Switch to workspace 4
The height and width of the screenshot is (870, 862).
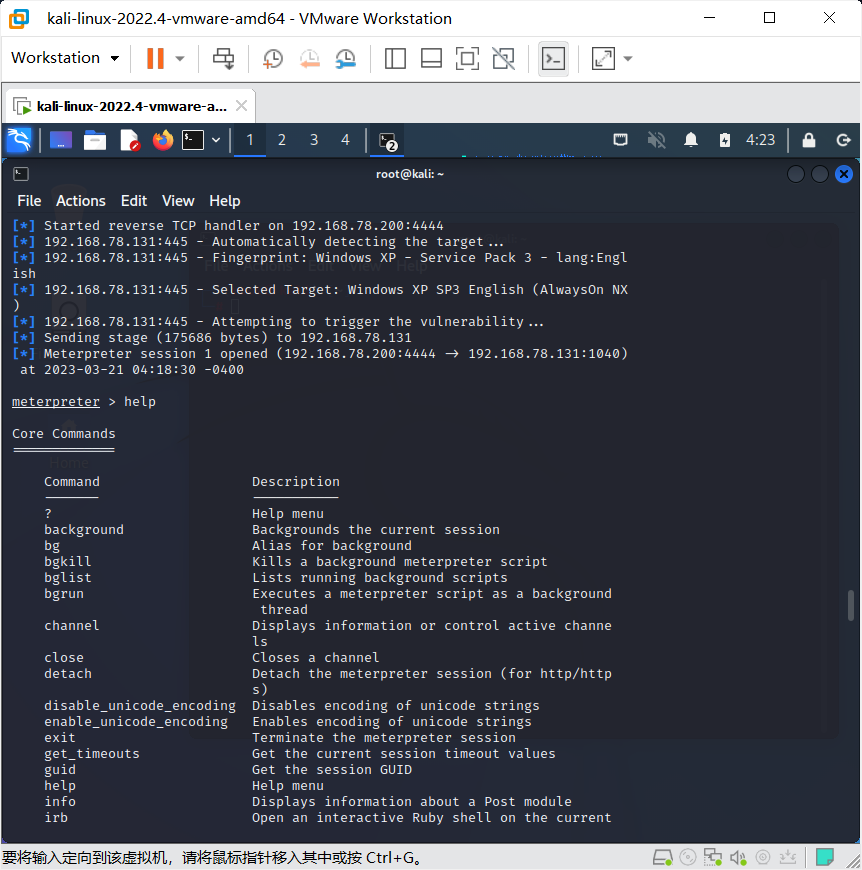pos(345,140)
